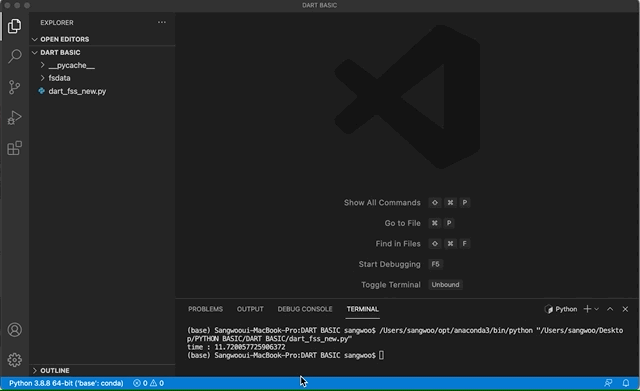Click the Unbound keybinding badge
The width and height of the screenshot is (640, 391).
pos(445,284)
